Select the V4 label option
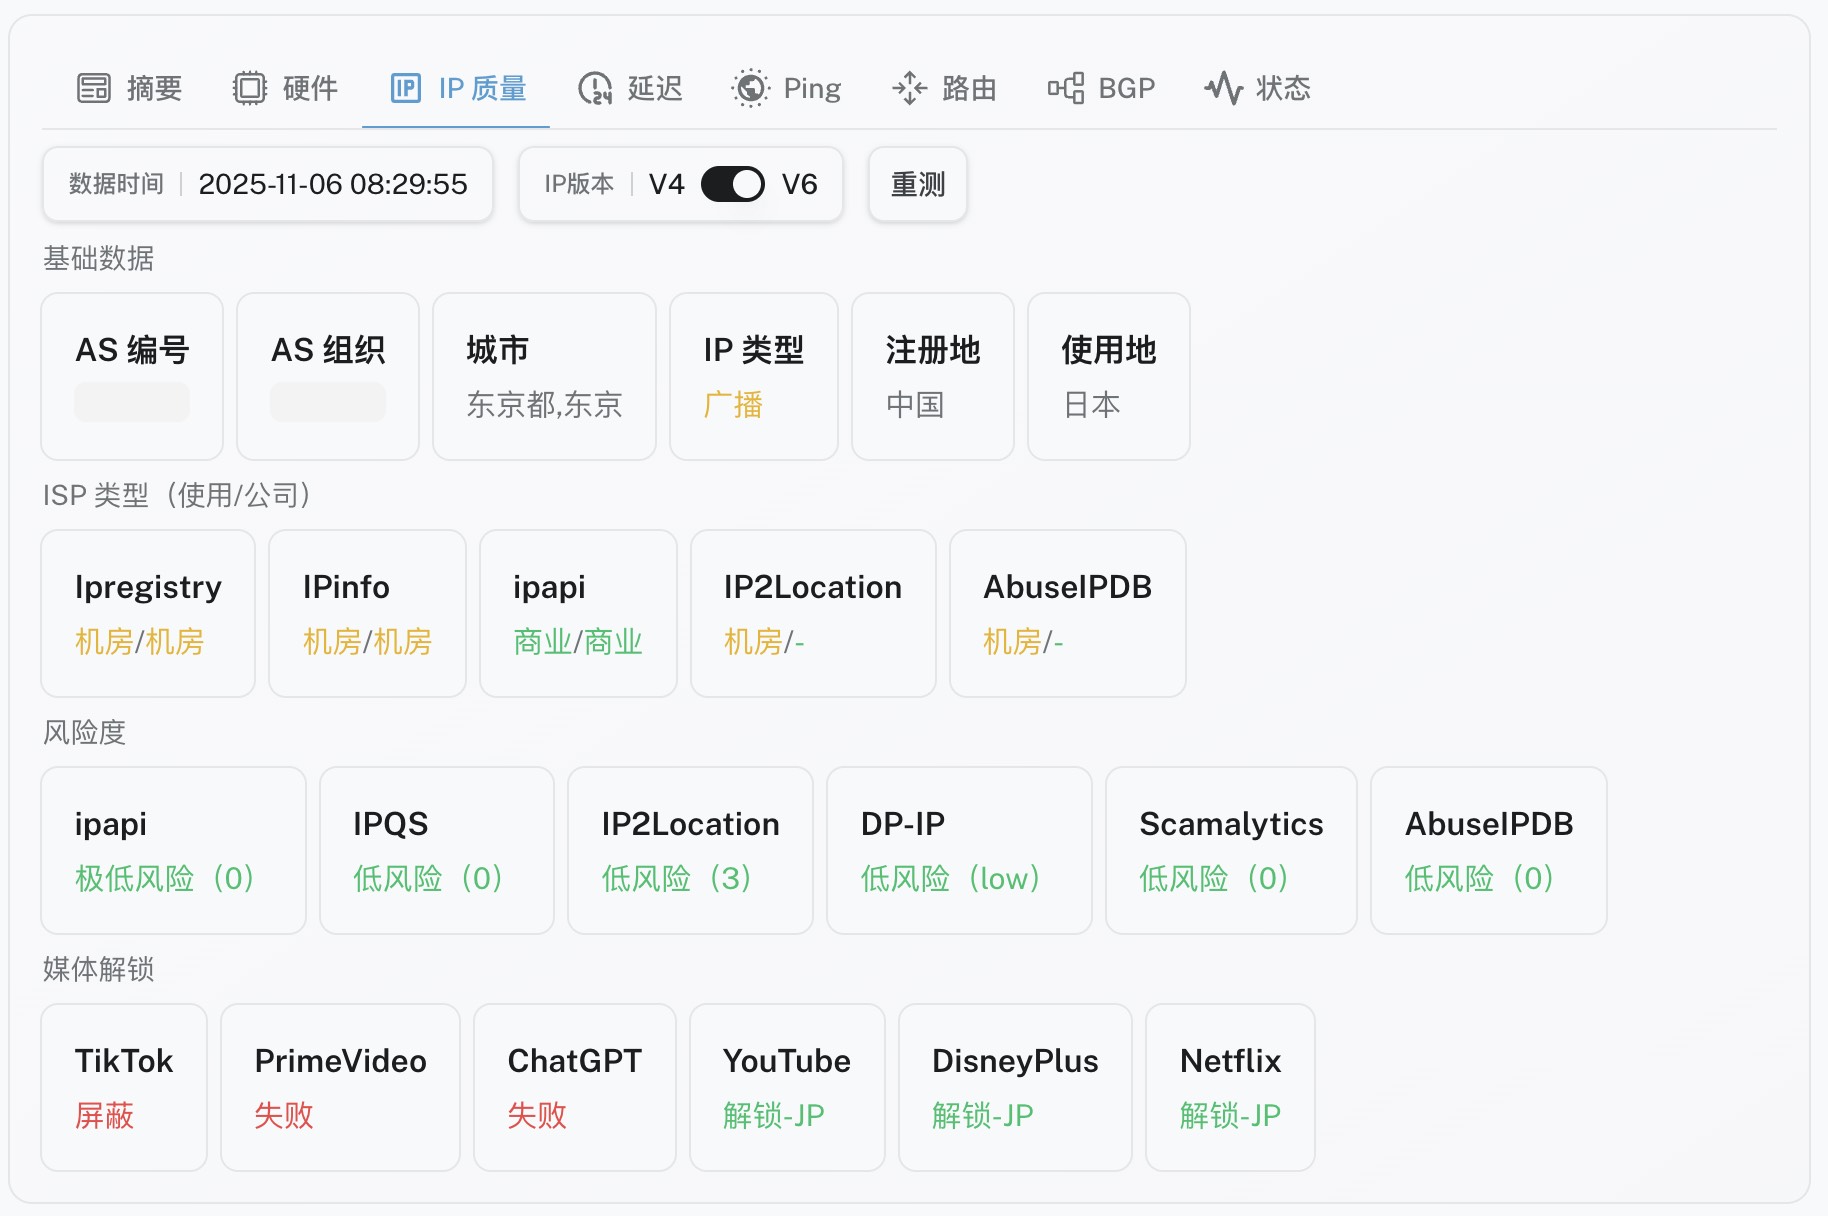 666,184
